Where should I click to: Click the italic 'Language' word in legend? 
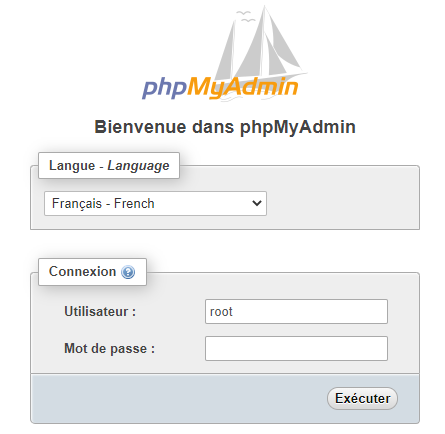(138, 166)
